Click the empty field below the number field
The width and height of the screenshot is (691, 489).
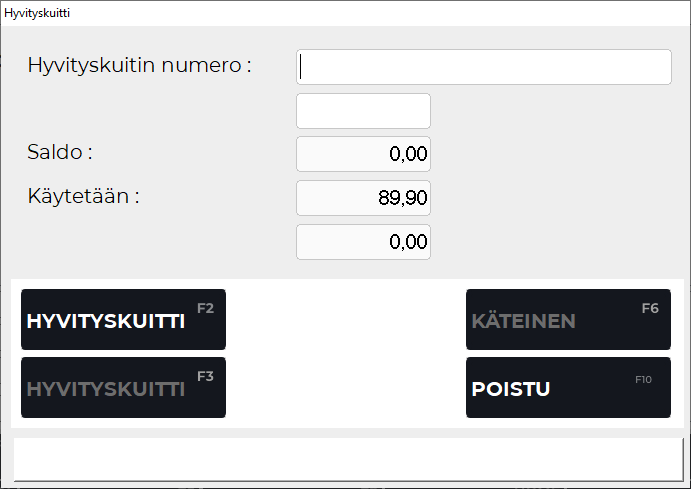[x=363, y=111]
